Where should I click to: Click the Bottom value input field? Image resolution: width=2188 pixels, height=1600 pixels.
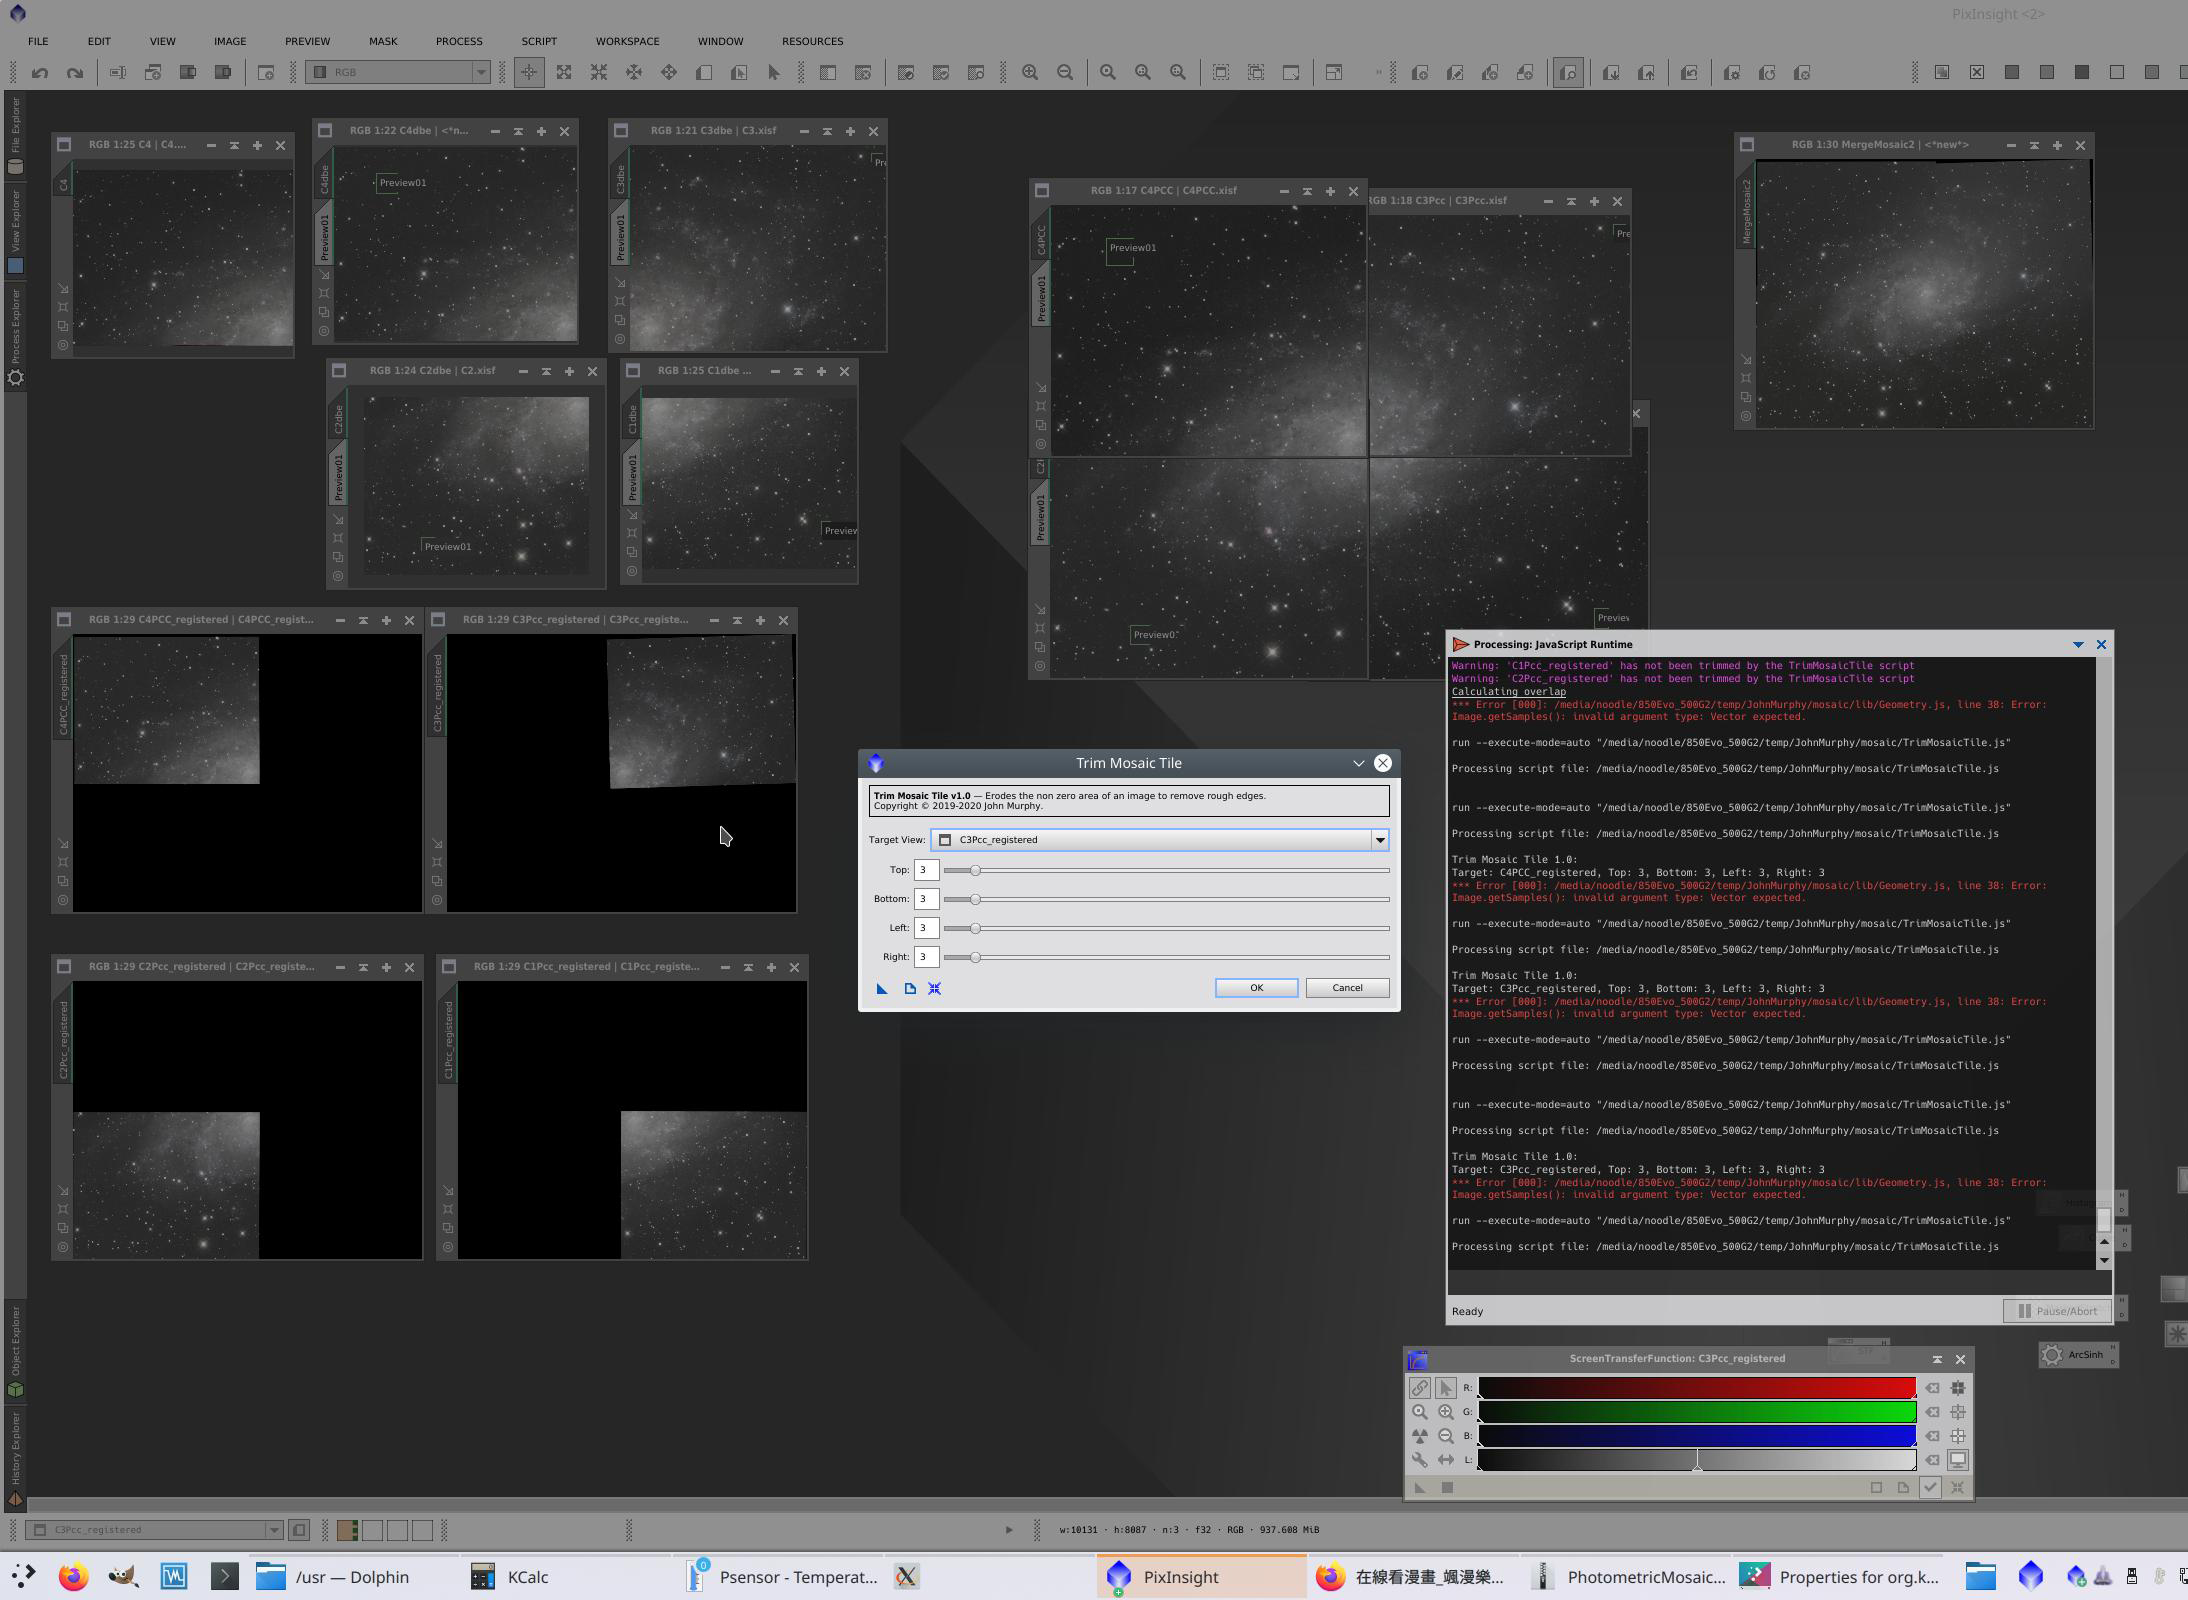coord(926,899)
